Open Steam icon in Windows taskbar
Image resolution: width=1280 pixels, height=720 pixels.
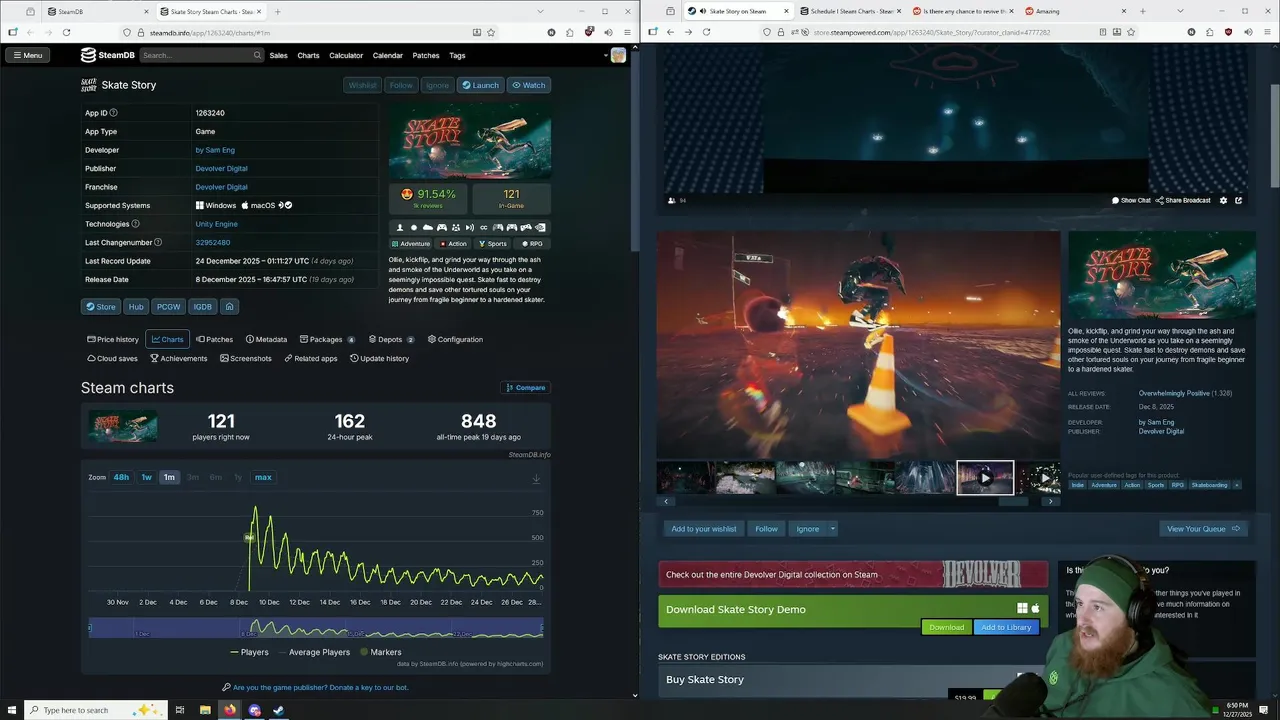tap(279, 710)
